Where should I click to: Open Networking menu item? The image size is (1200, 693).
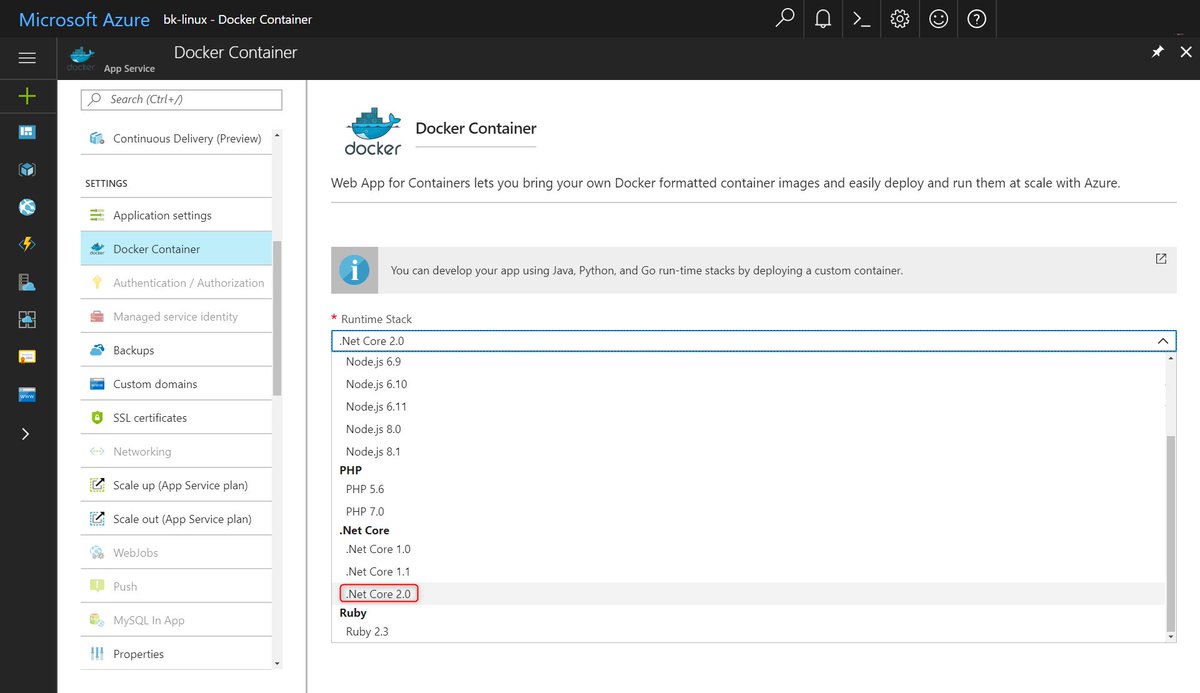176,452
